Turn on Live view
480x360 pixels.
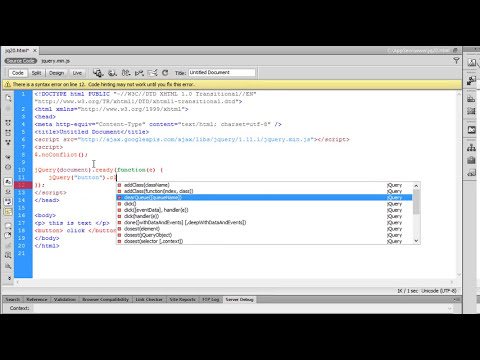(x=77, y=73)
